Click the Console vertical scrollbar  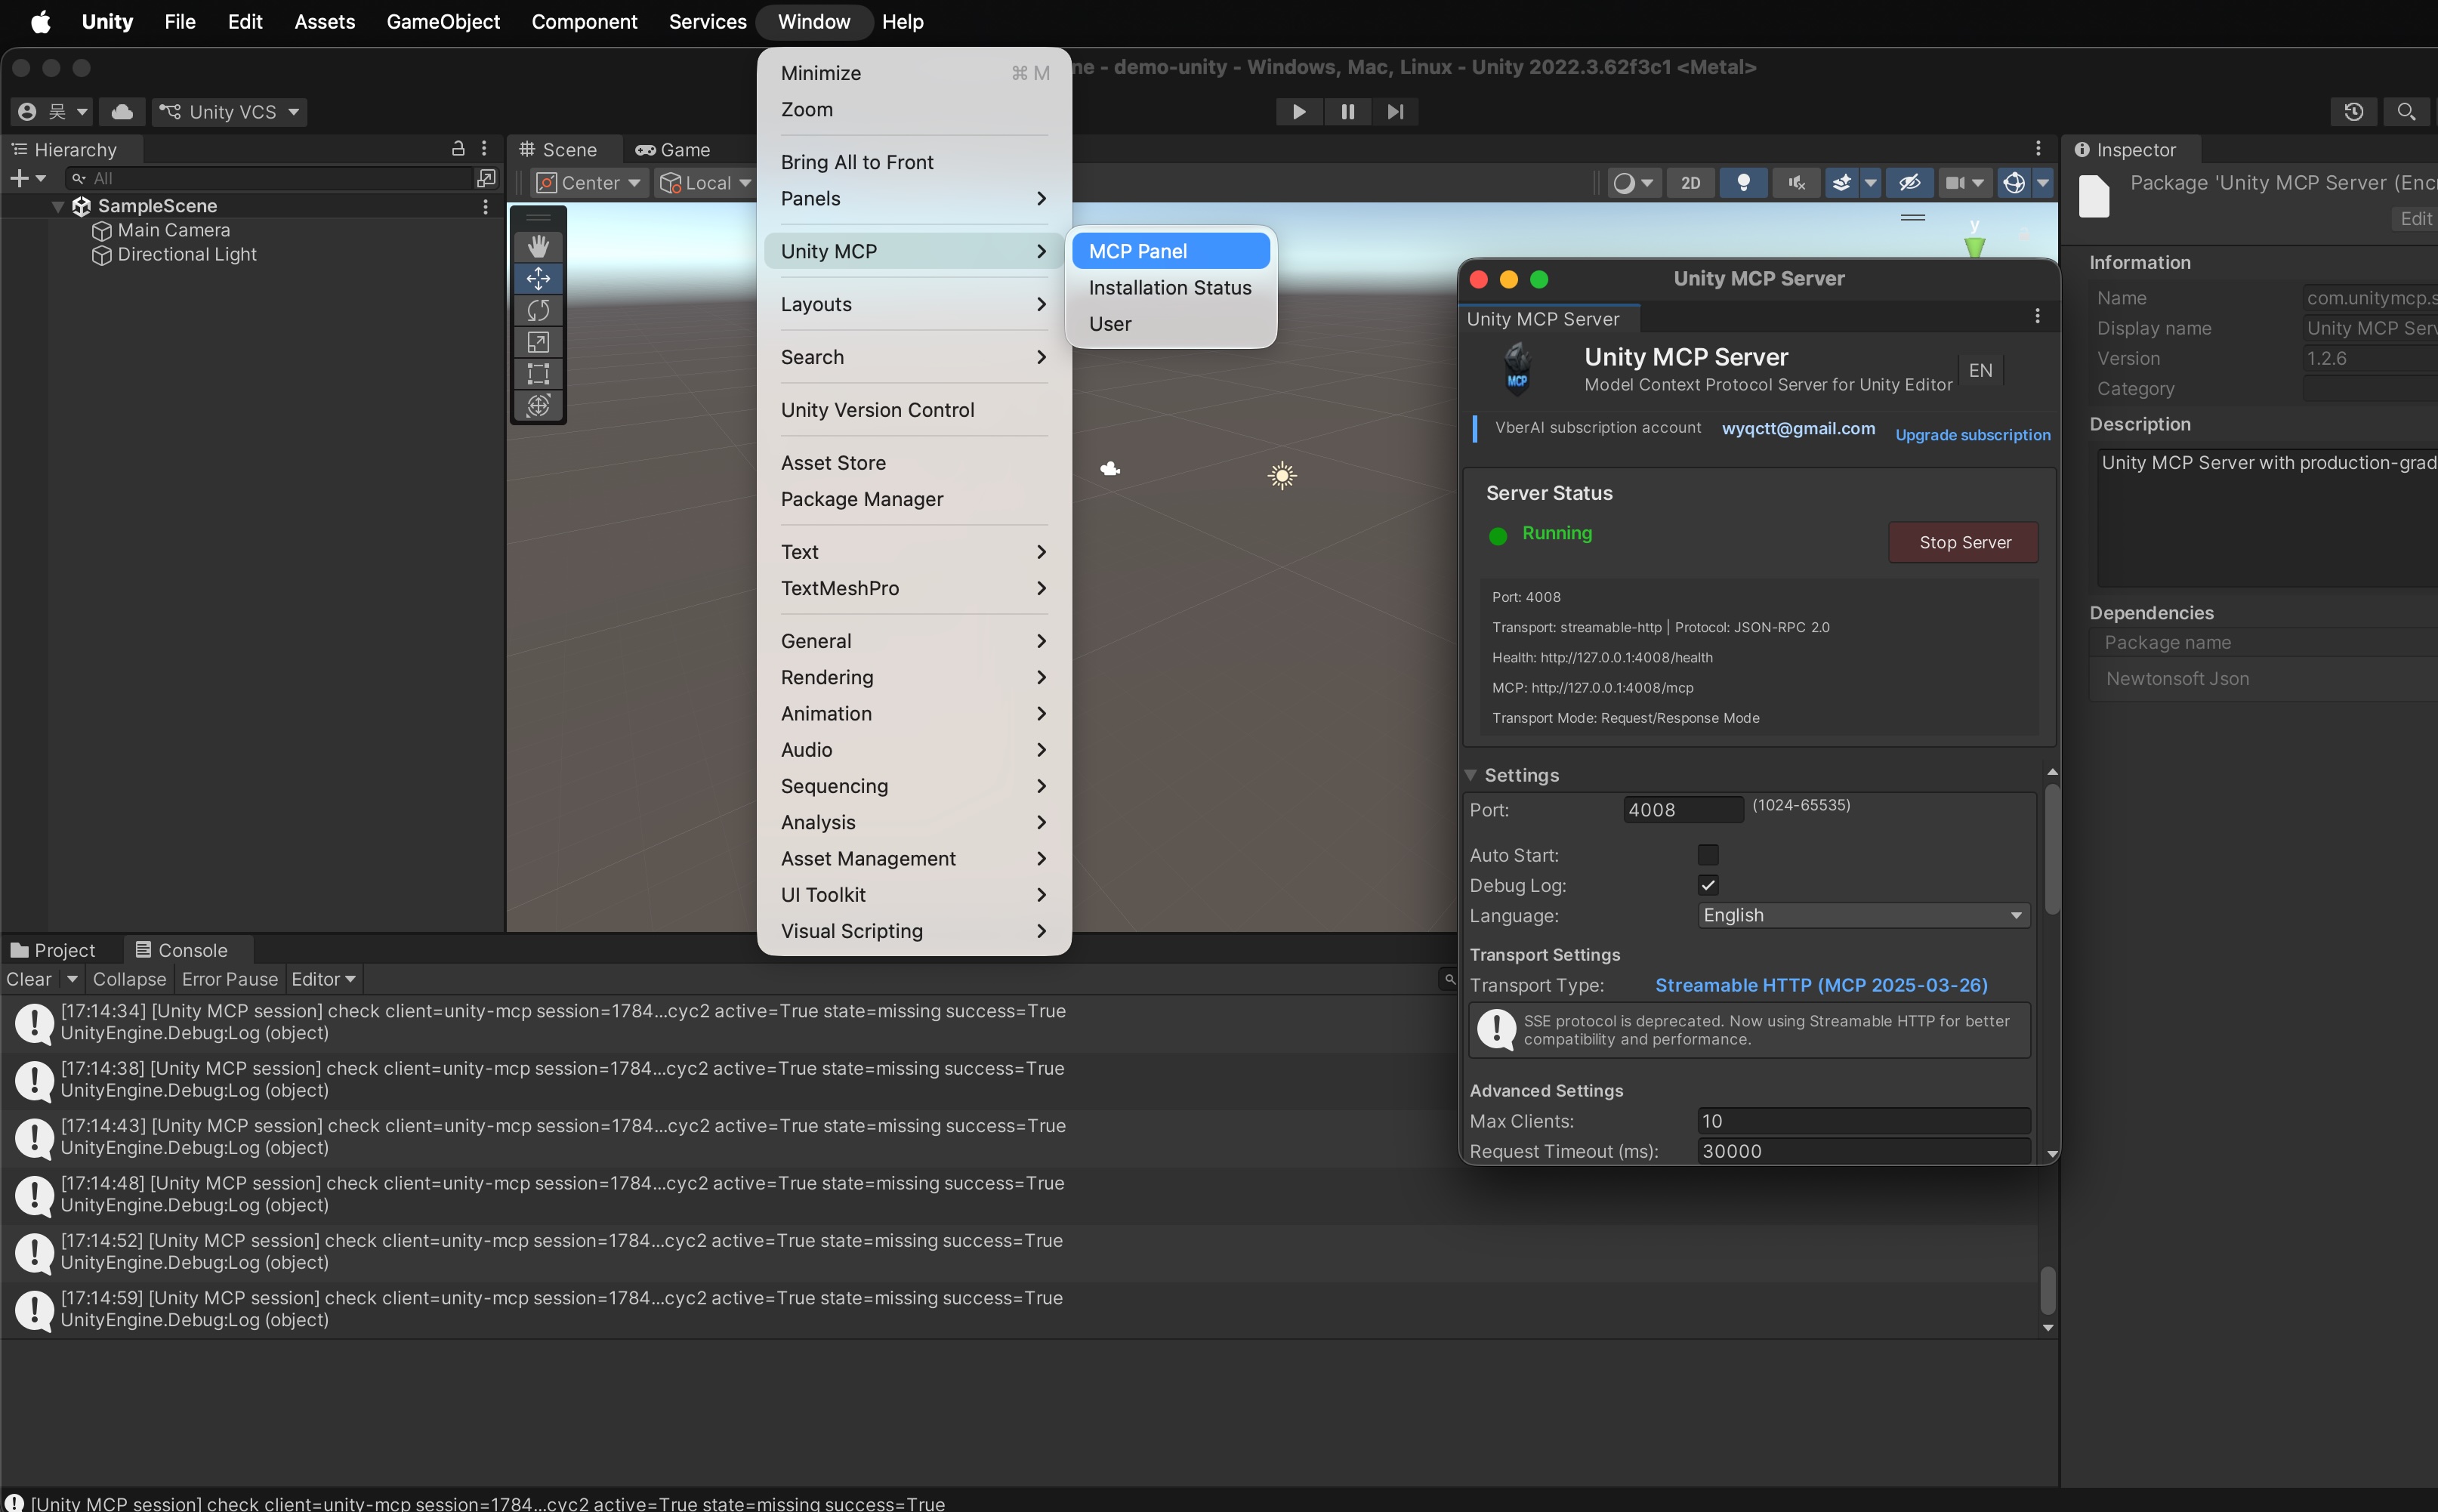coord(2047,1291)
